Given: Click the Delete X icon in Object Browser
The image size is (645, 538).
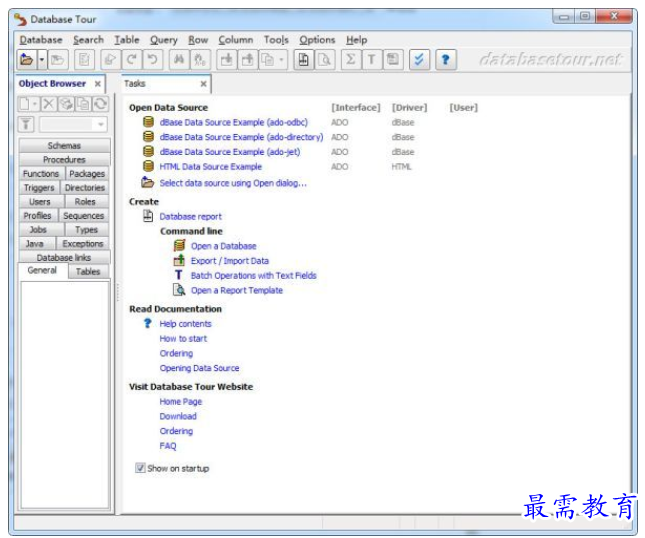Looking at the screenshot, I should (x=49, y=104).
